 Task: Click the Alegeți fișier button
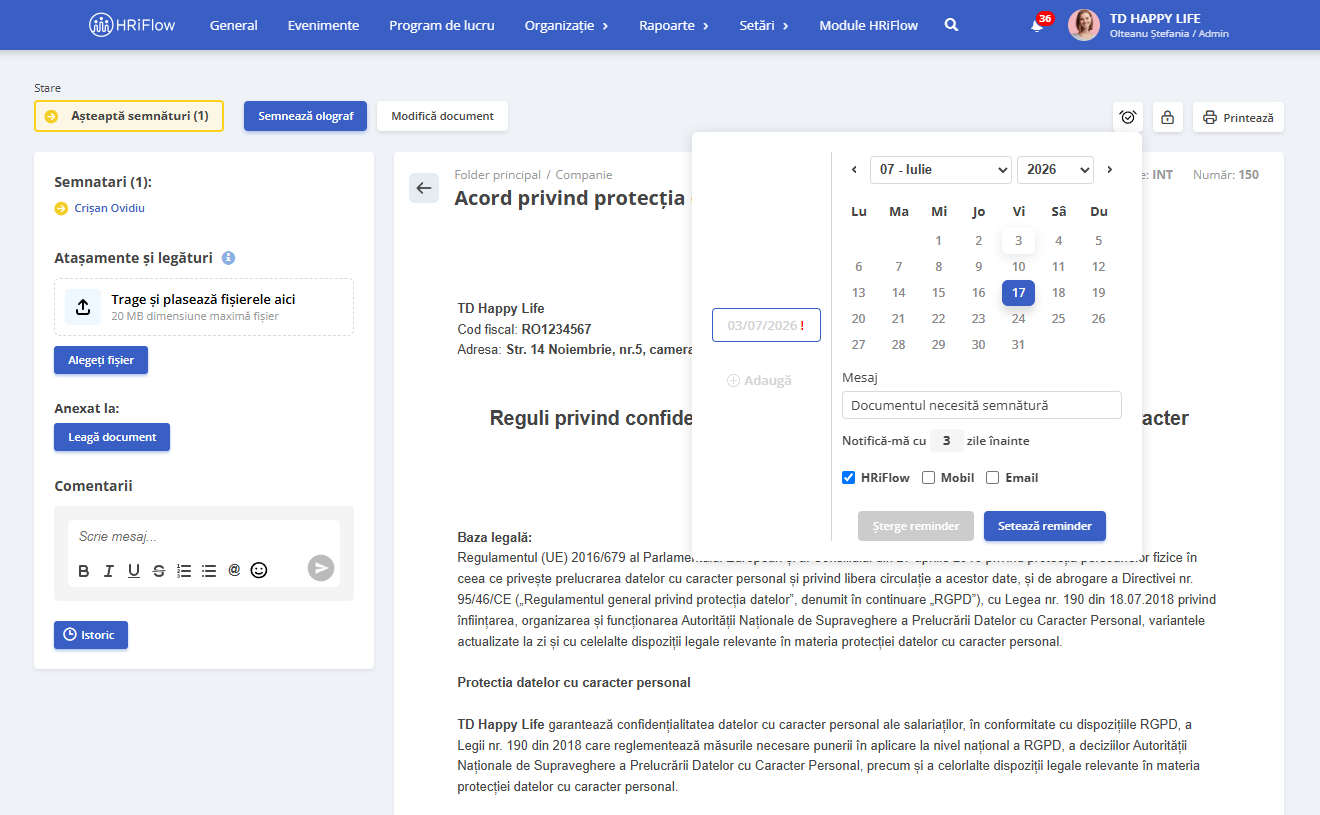coord(101,360)
